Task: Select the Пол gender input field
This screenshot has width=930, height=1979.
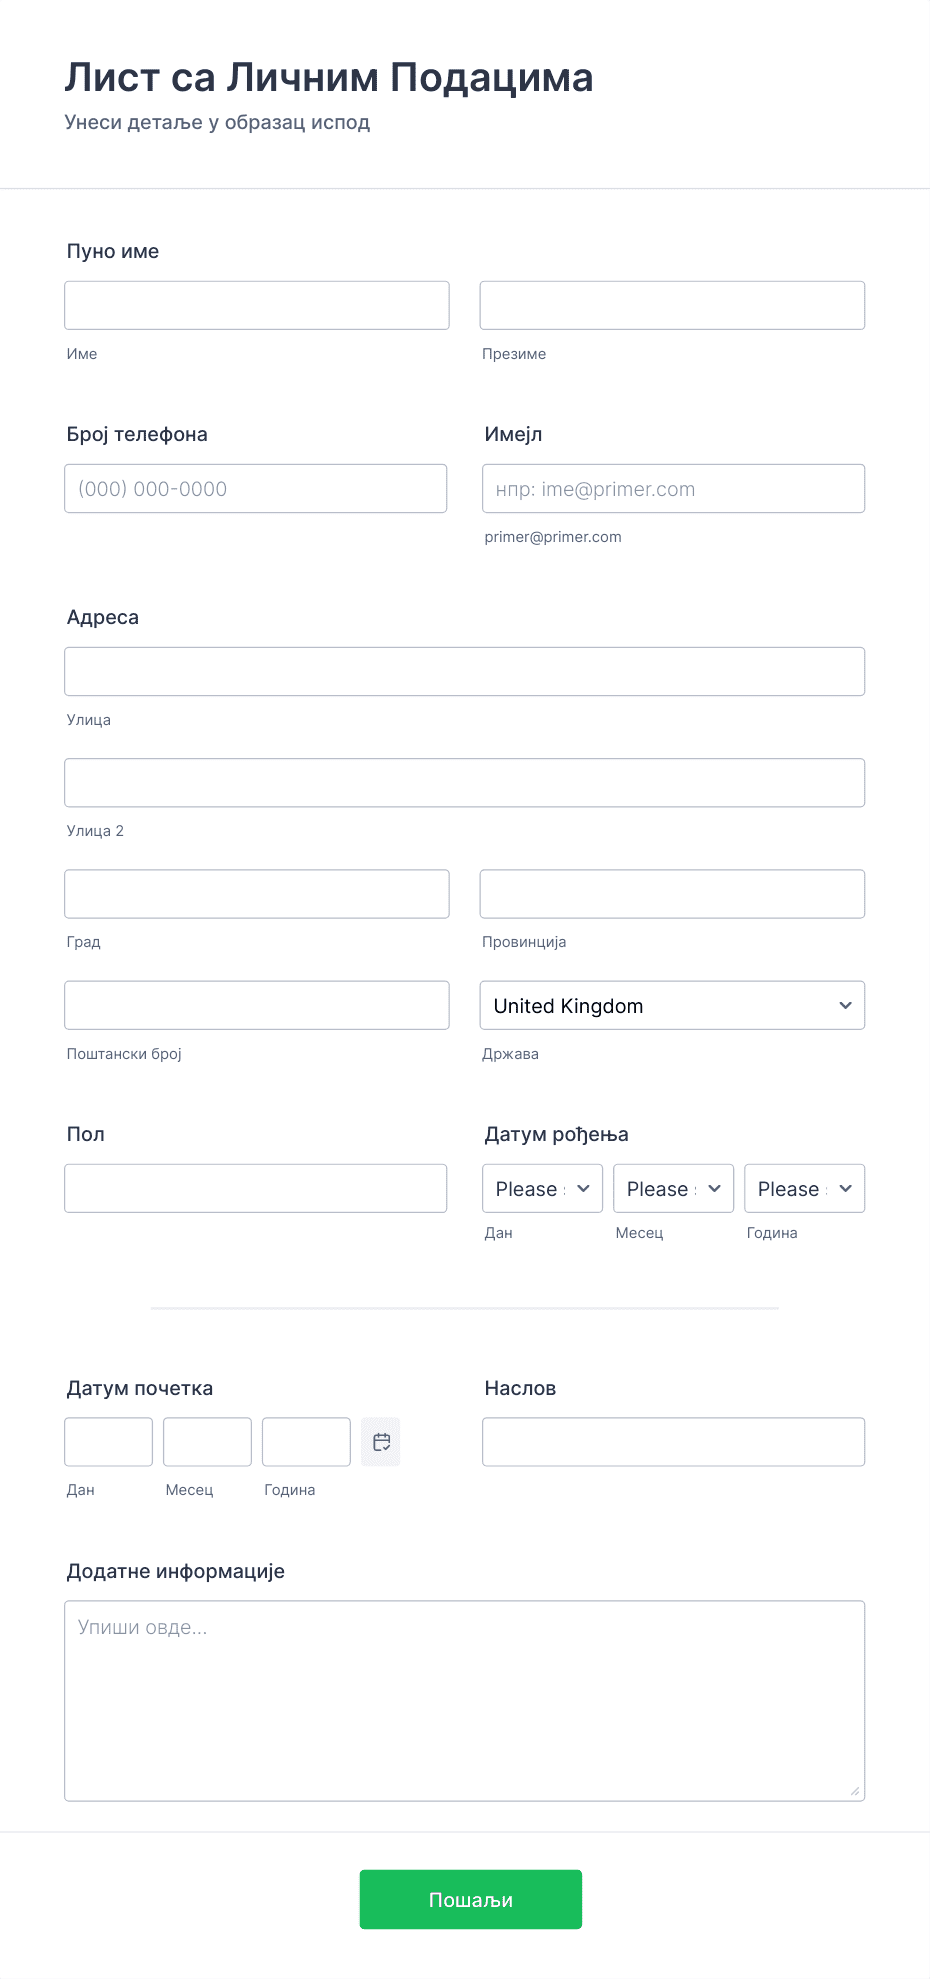Action: pyautogui.click(x=255, y=1188)
